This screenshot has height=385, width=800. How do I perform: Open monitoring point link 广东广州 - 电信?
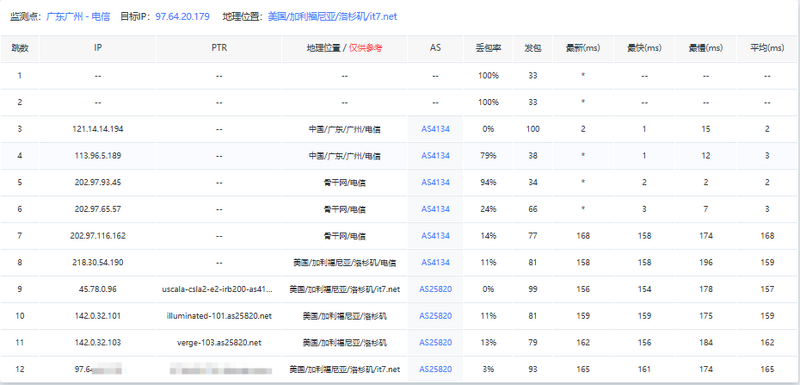click(78, 17)
